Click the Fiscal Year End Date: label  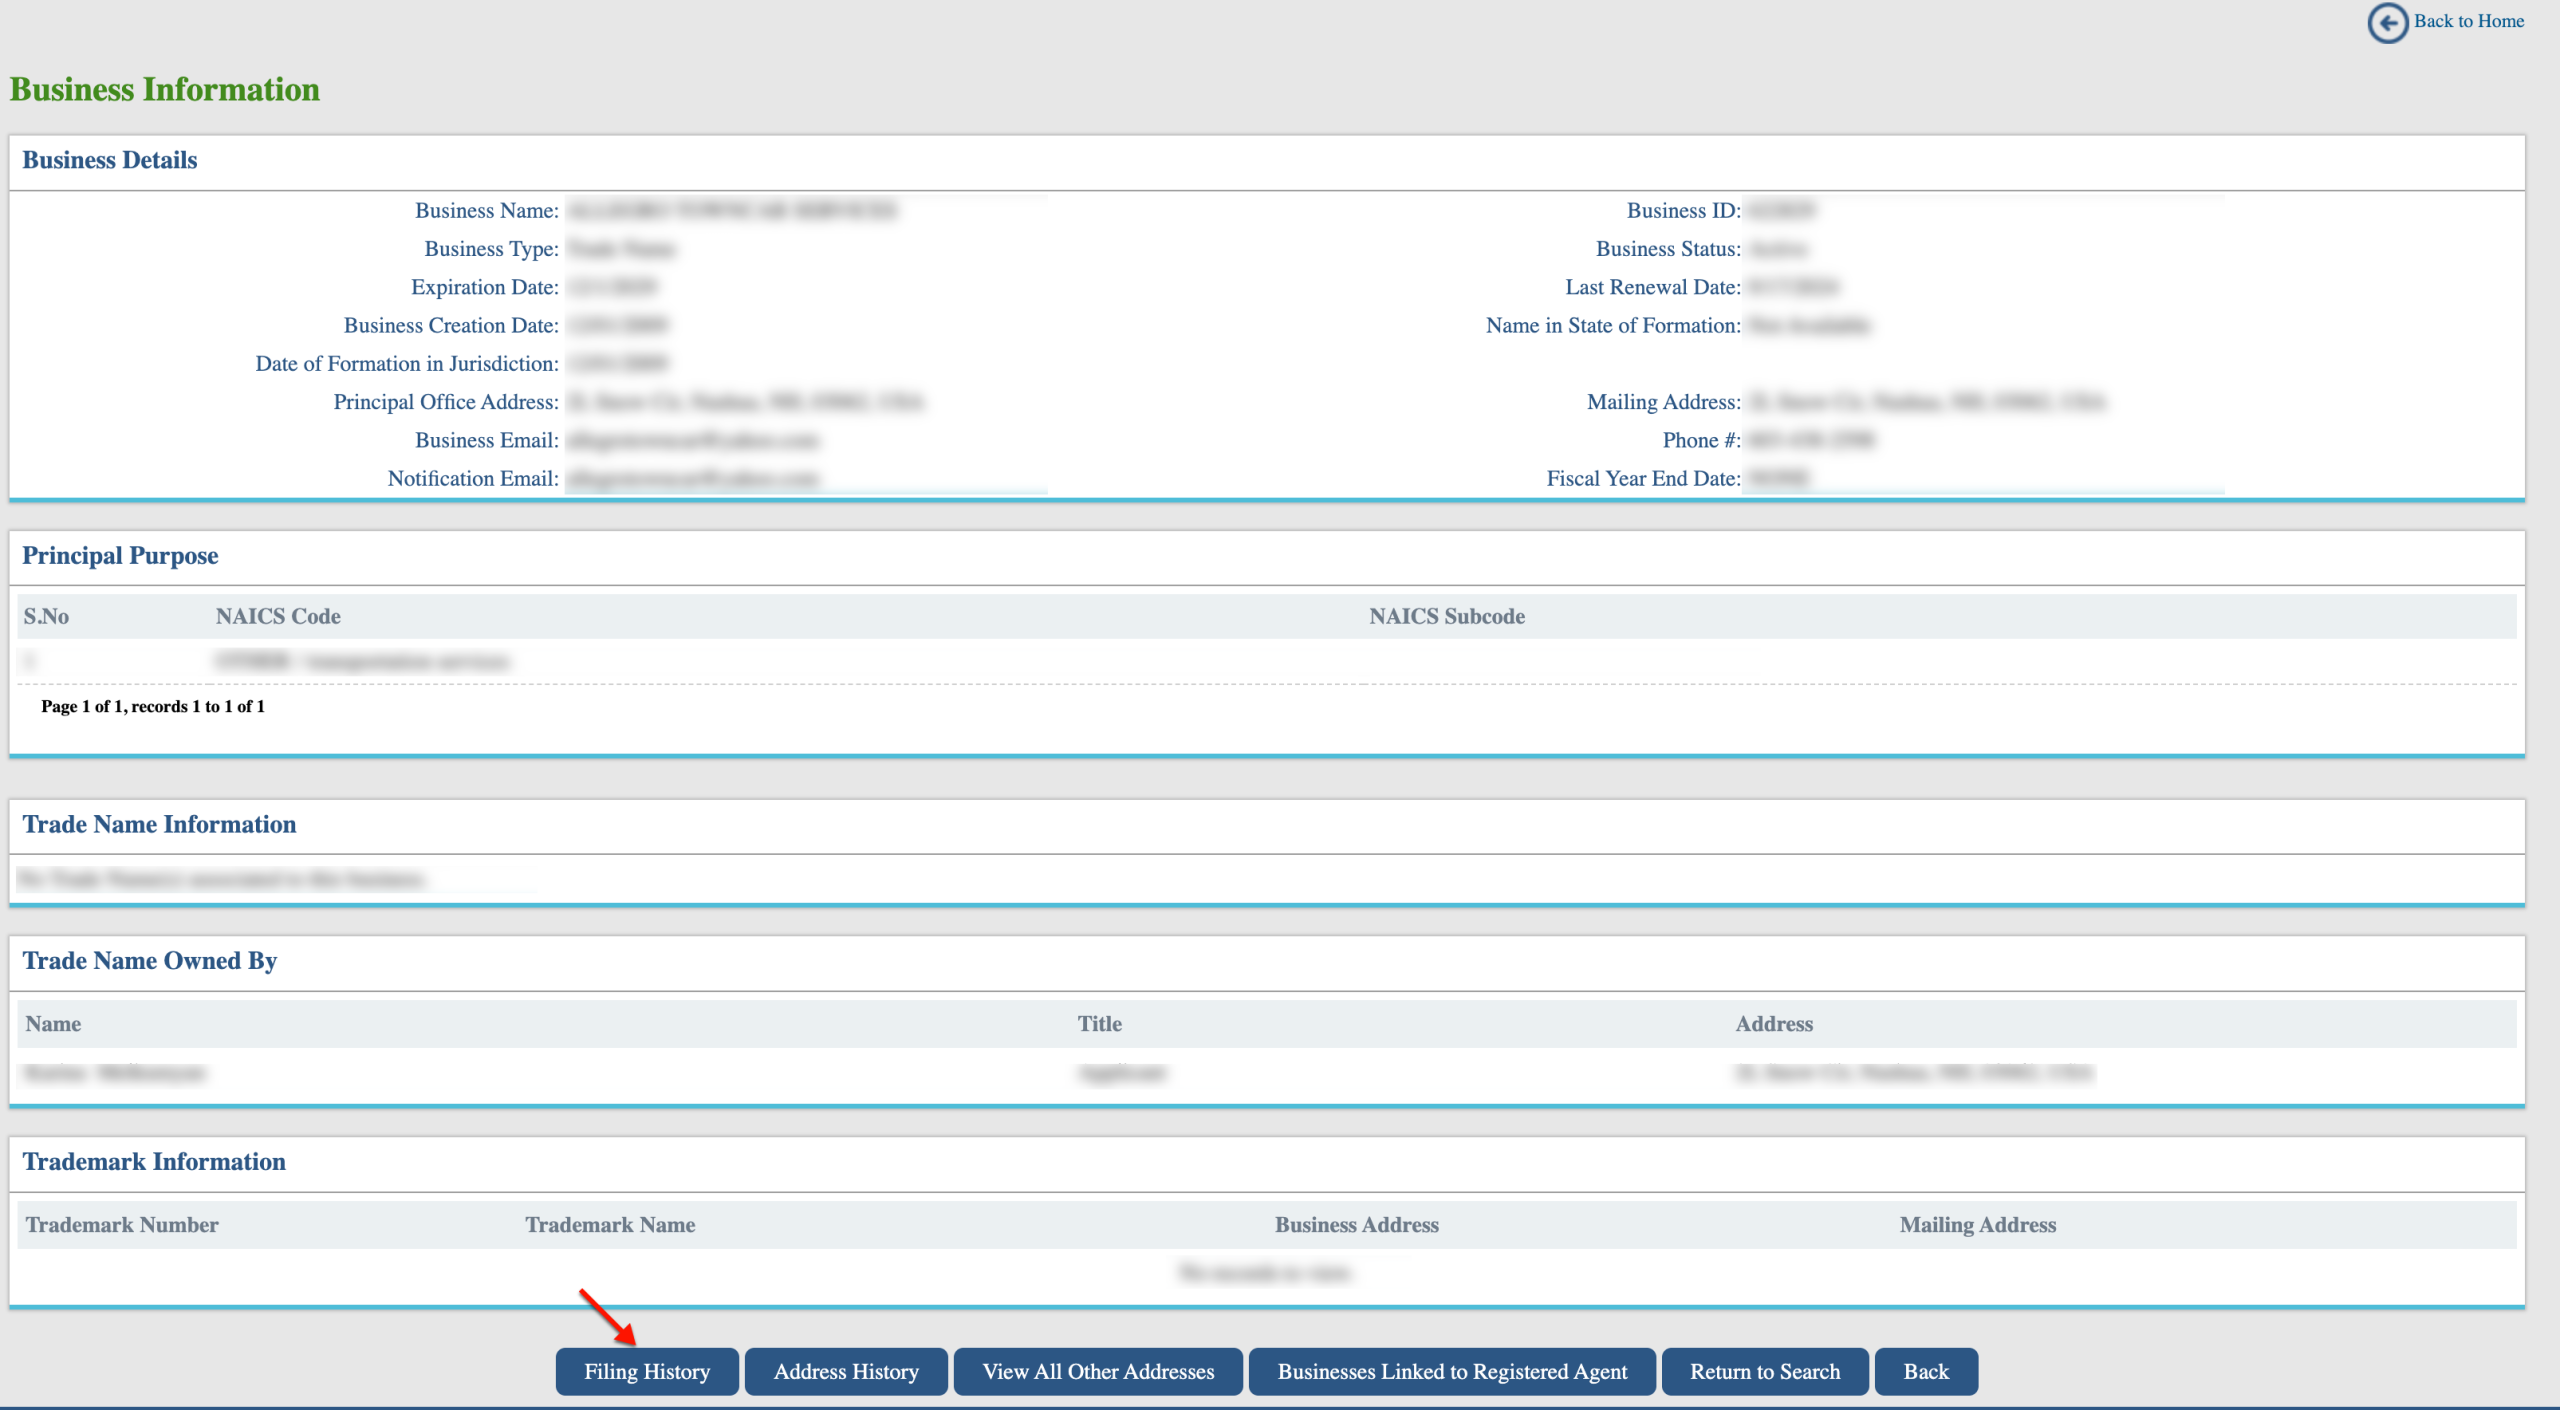1644,478
